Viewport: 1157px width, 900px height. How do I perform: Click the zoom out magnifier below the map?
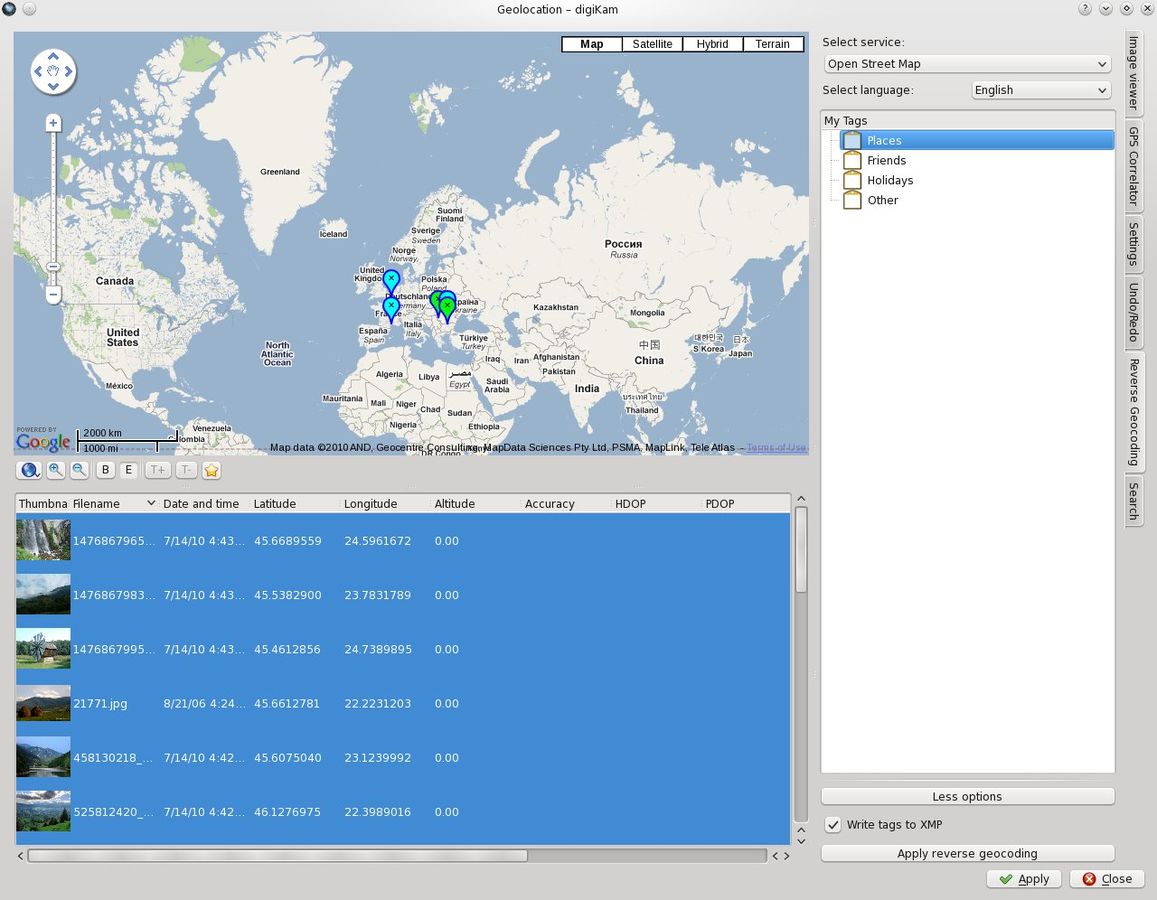click(x=79, y=470)
